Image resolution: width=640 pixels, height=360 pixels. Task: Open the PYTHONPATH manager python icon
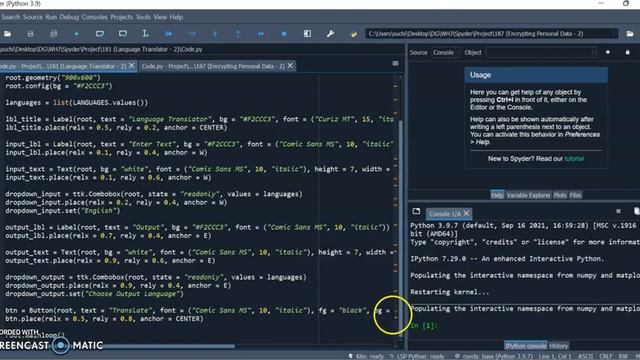(353, 34)
